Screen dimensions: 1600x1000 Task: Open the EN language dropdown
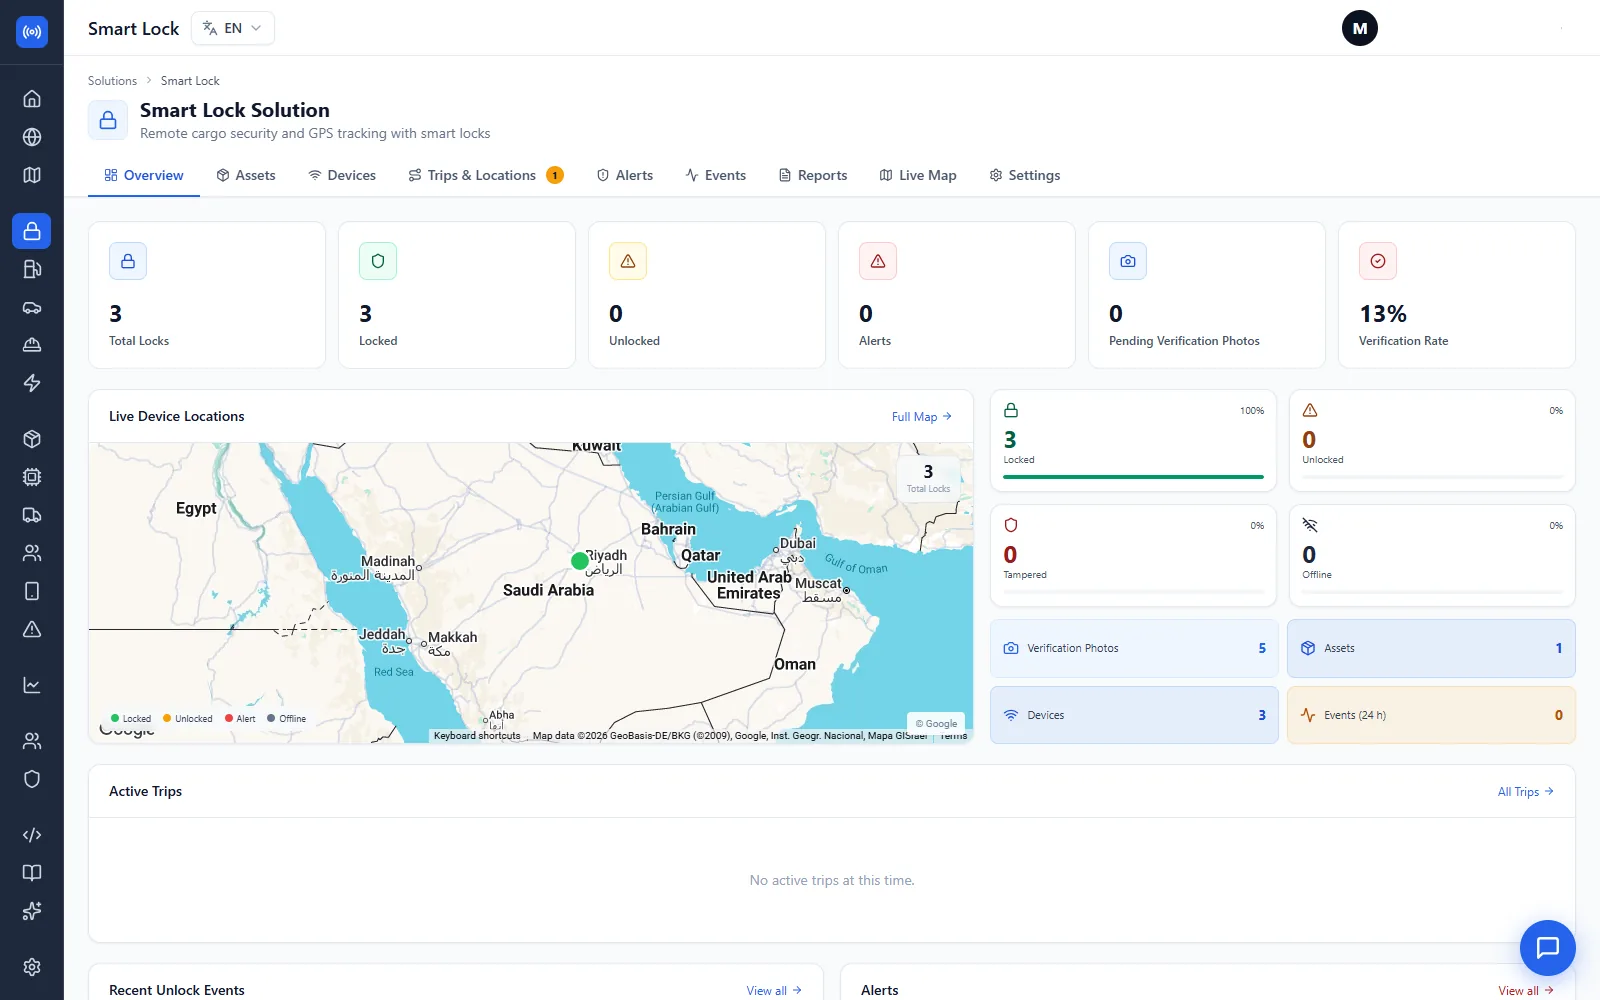232,28
